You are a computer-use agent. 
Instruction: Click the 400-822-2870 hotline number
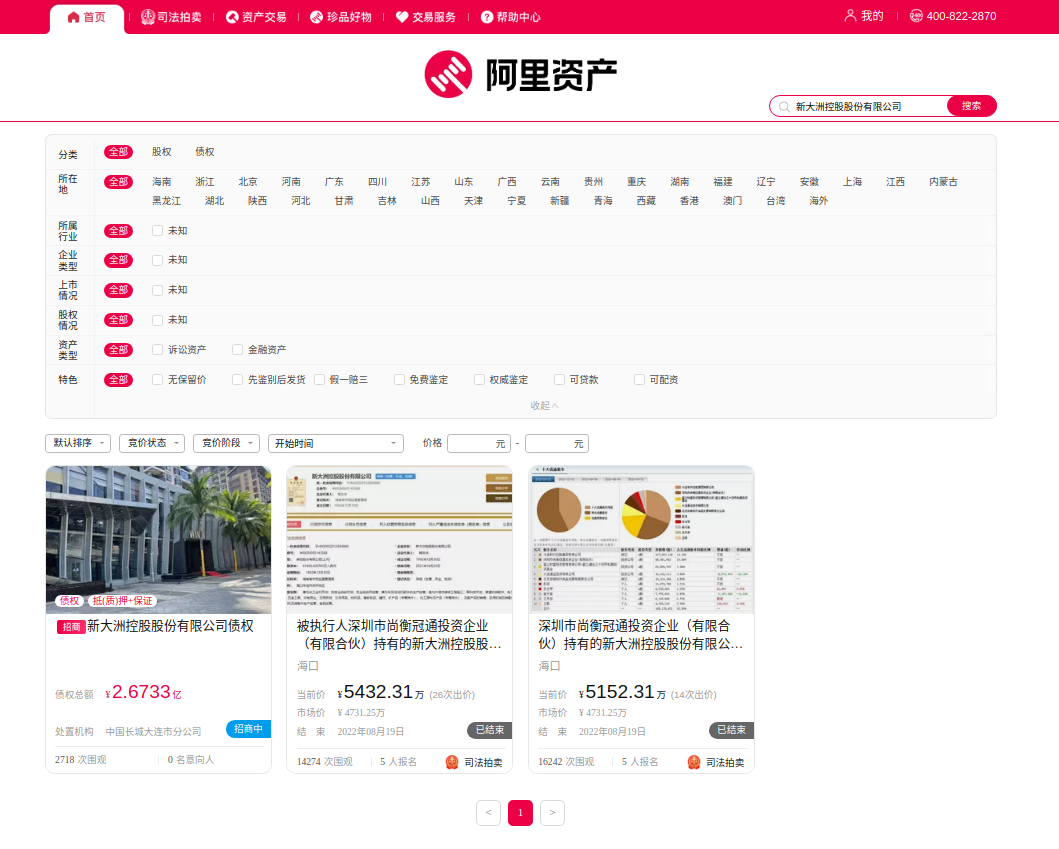tap(961, 16)
